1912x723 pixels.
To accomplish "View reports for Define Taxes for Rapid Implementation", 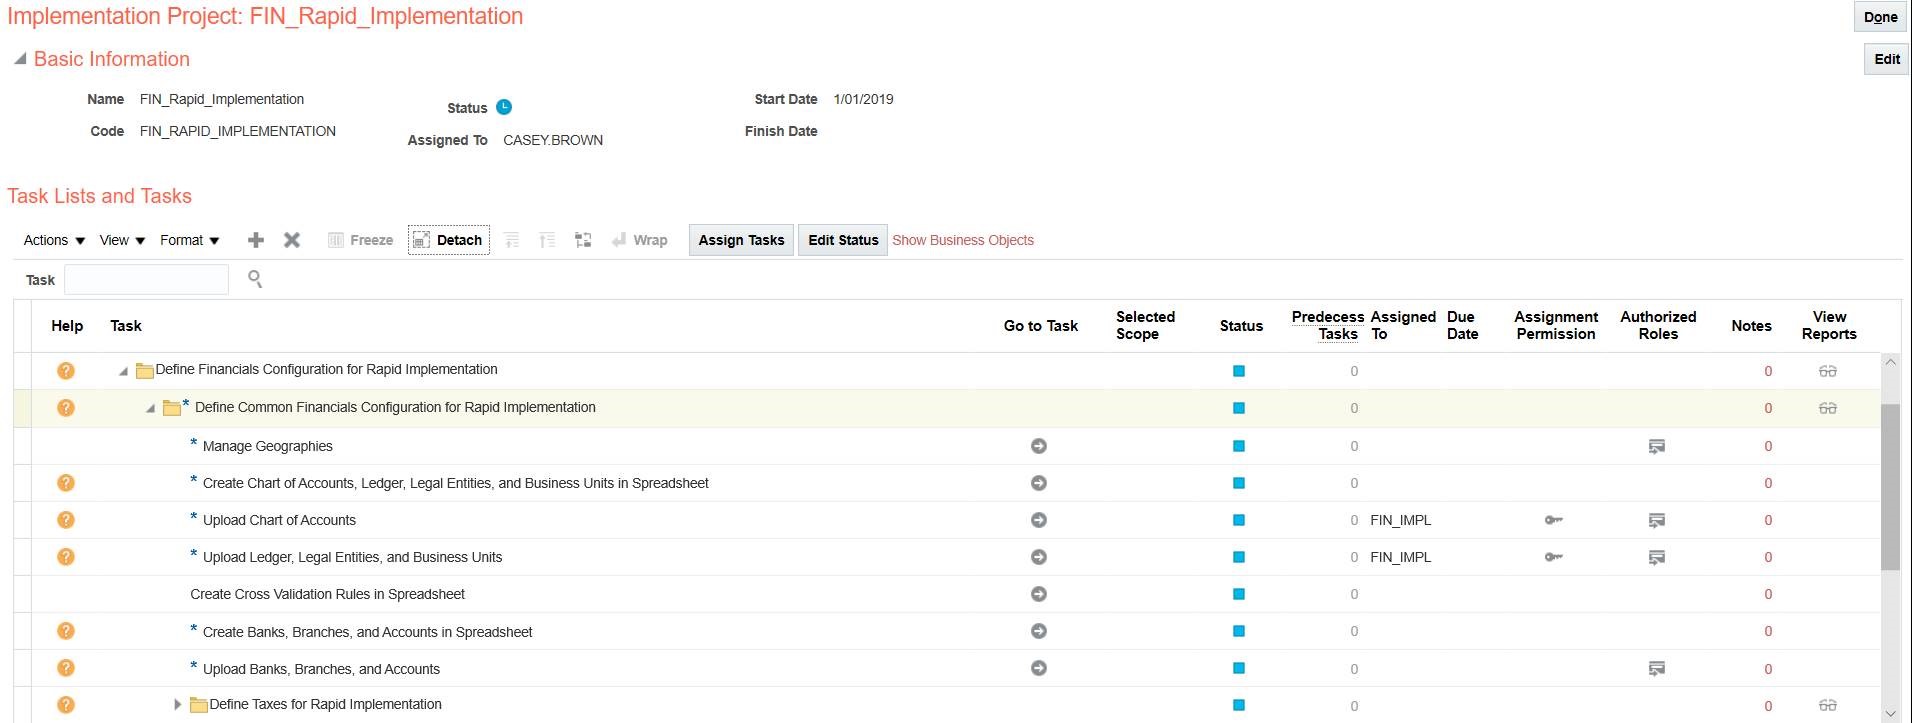I will pyautogui.click(x=1827, y=705).
